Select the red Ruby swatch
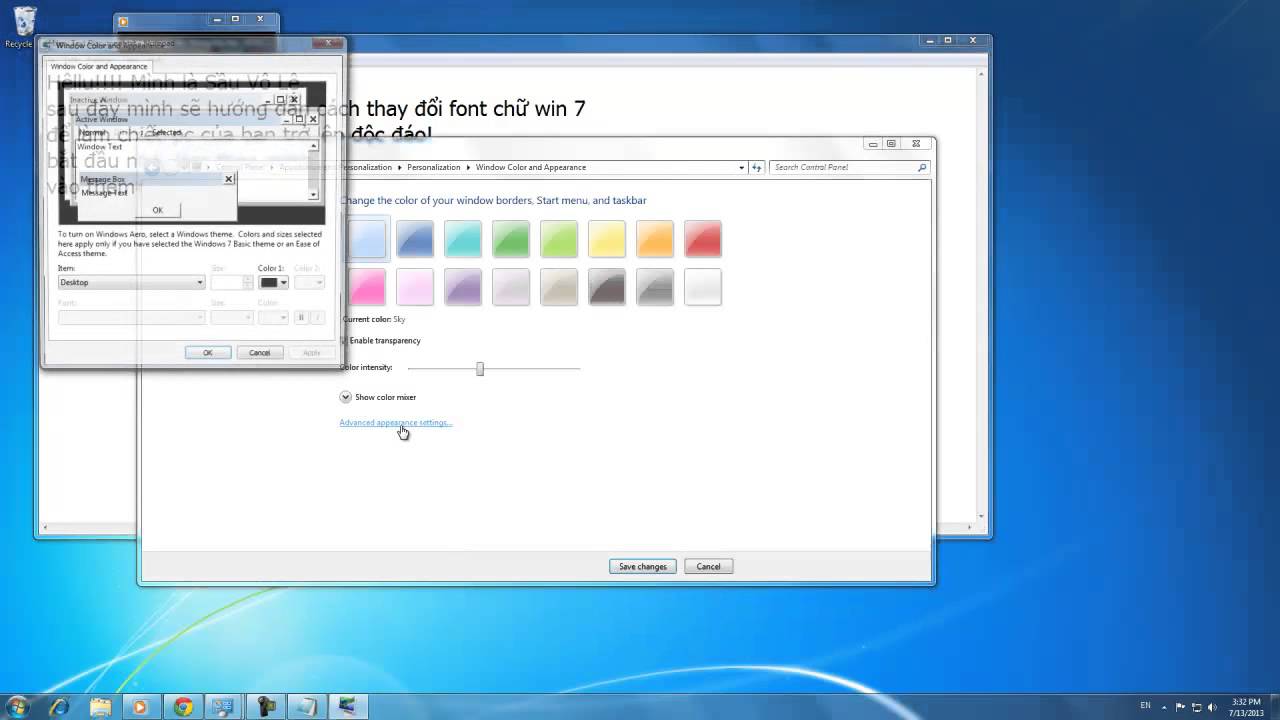The image size is (1280, 720). coord(703,239)
